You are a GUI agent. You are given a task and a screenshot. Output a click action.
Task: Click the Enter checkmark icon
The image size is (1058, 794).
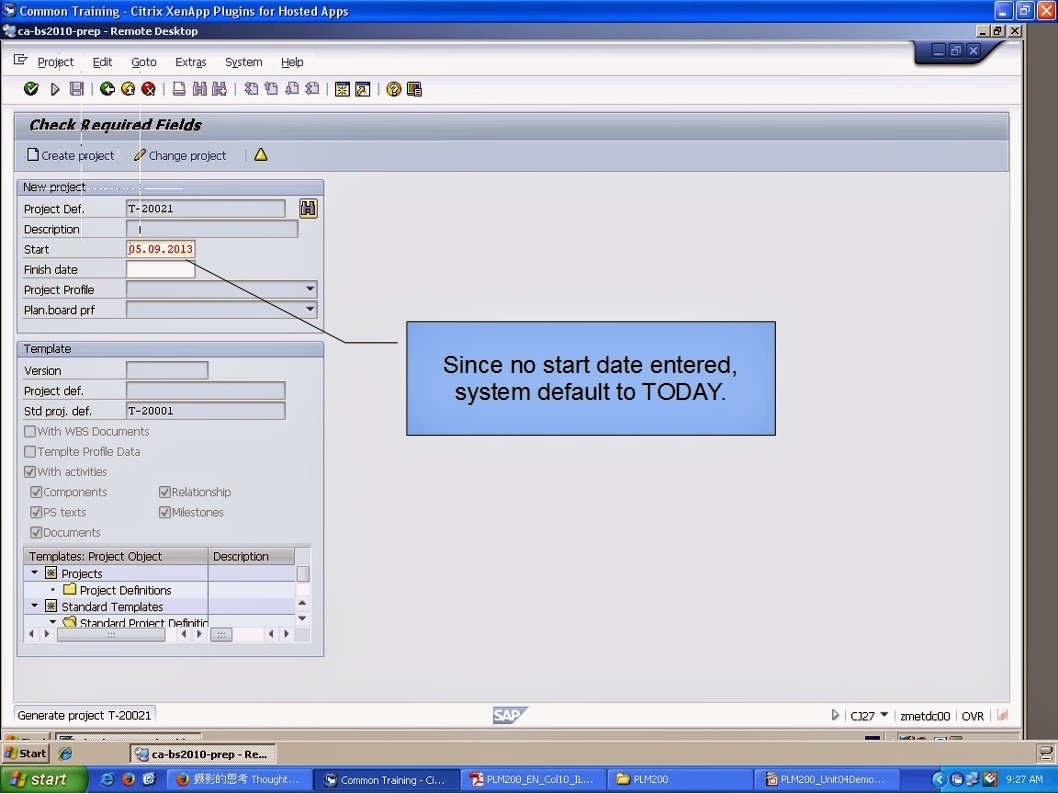point(31,89)
